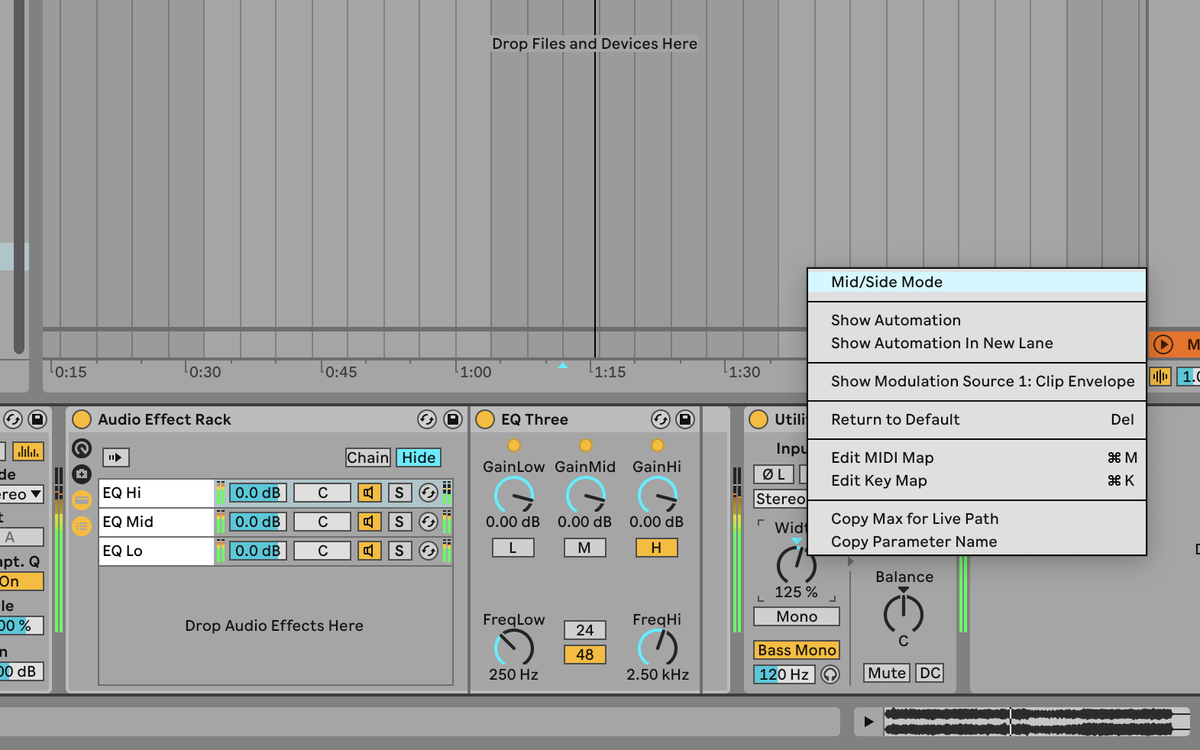Toggle the rack's chain list view icon
Viewport: 1200px width, 750px height.
coord(82,525)
